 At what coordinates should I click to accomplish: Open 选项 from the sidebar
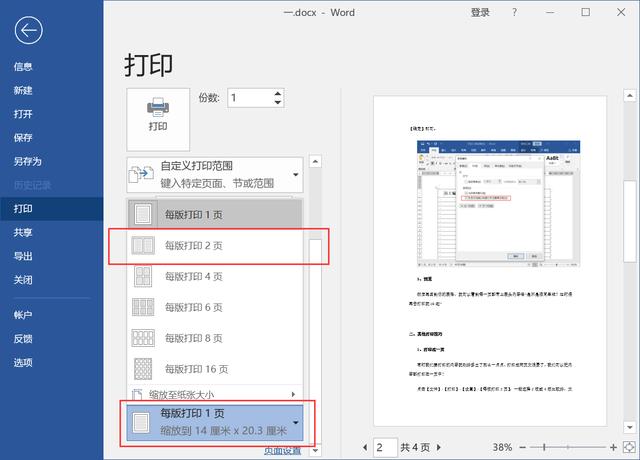click(x=23, y=362)
